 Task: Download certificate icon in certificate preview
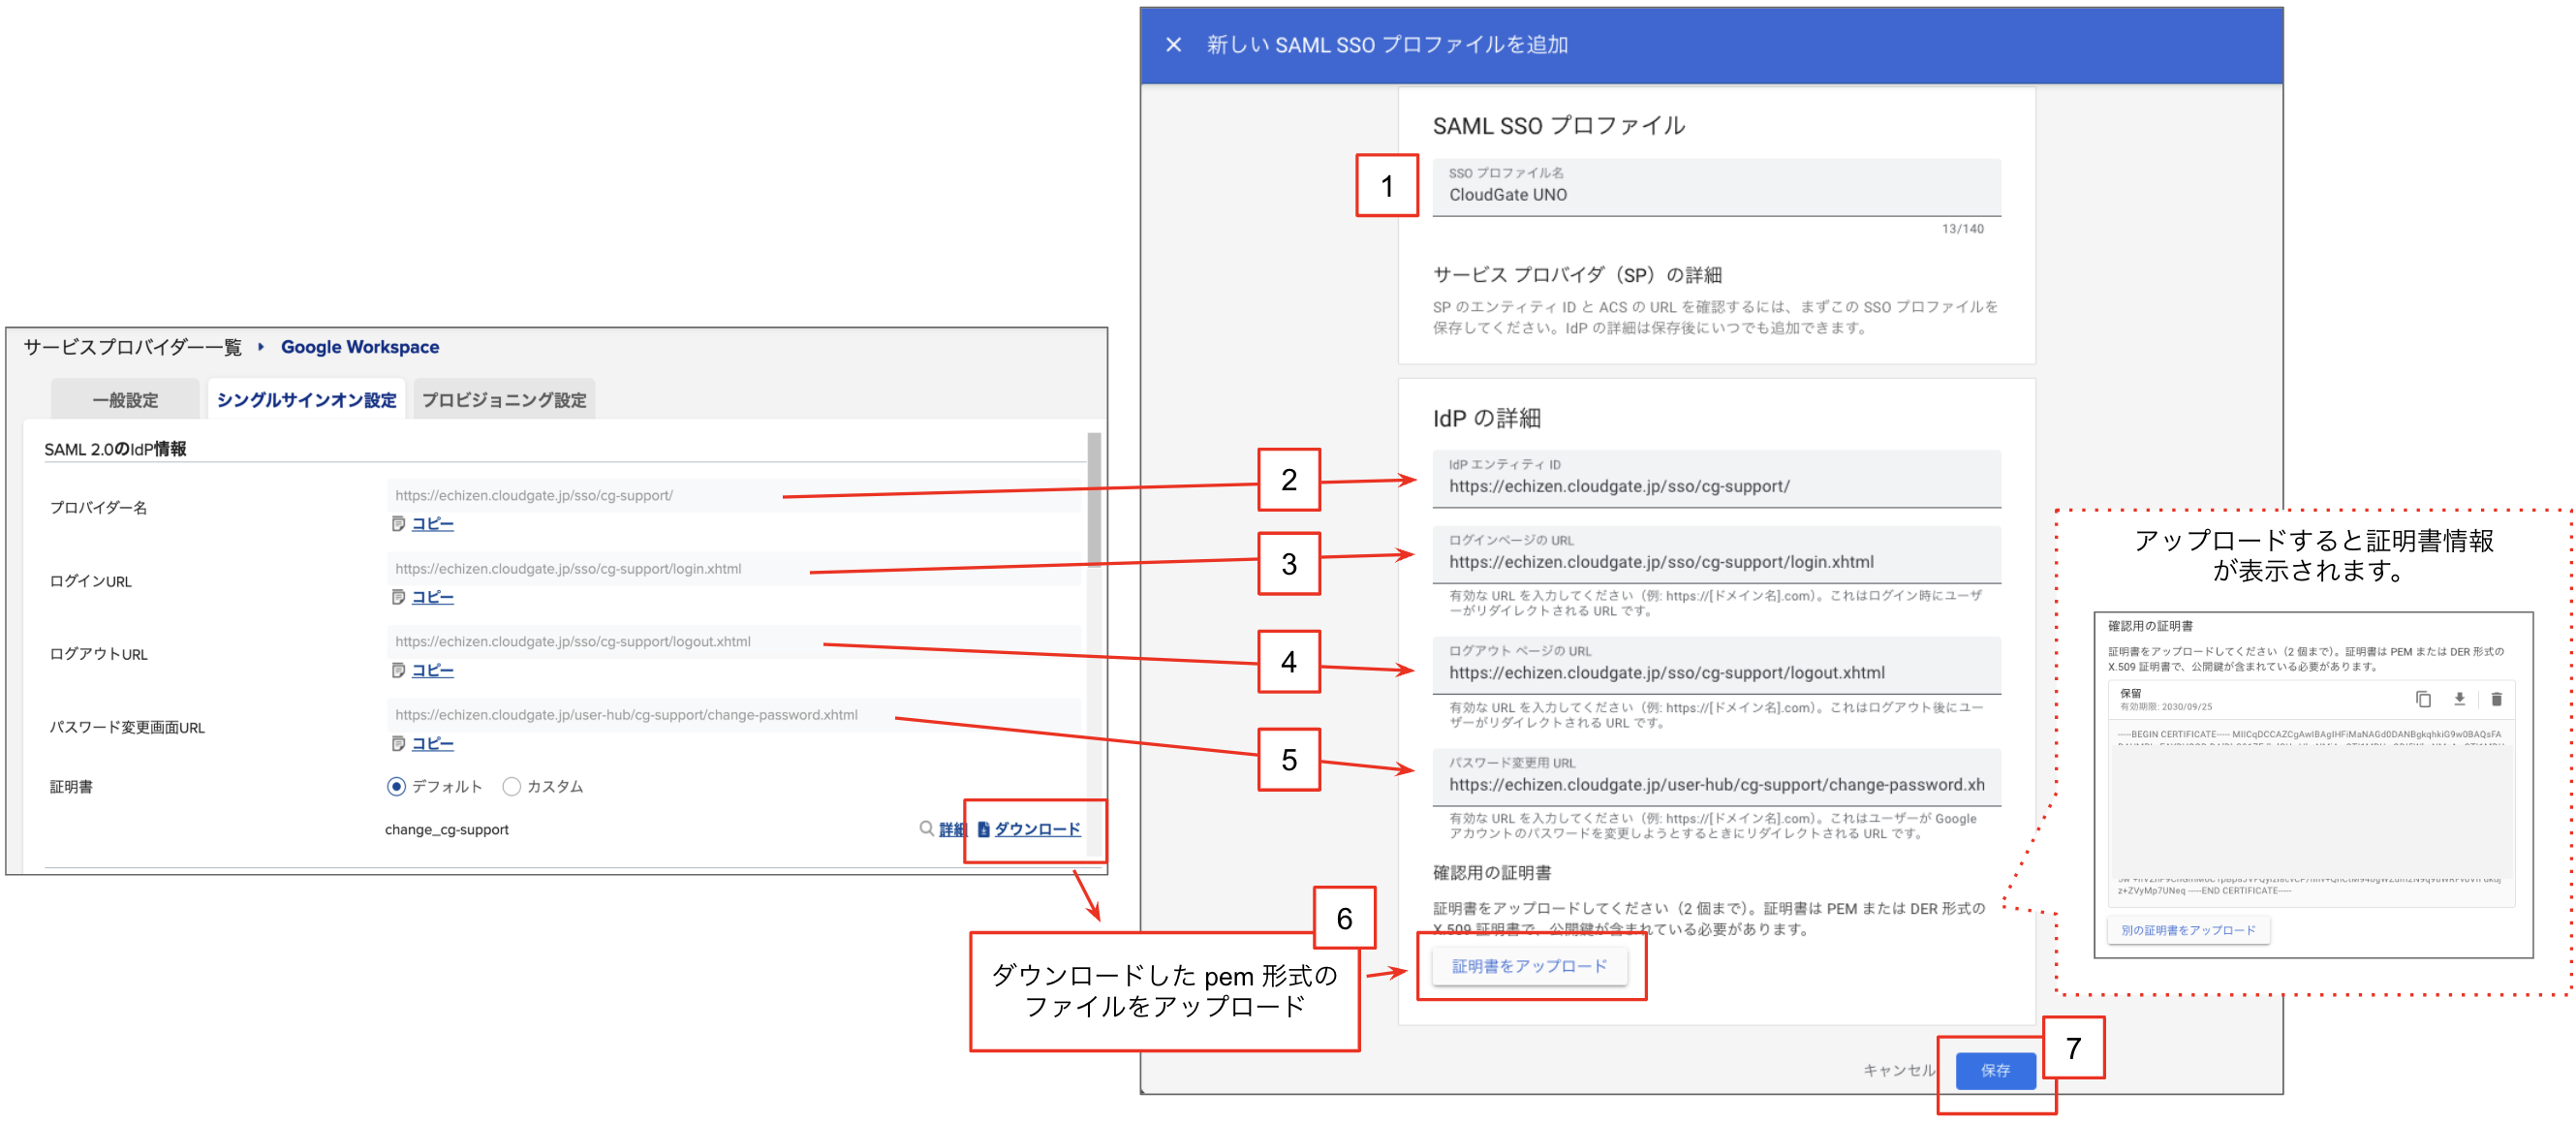[2459, 699]
